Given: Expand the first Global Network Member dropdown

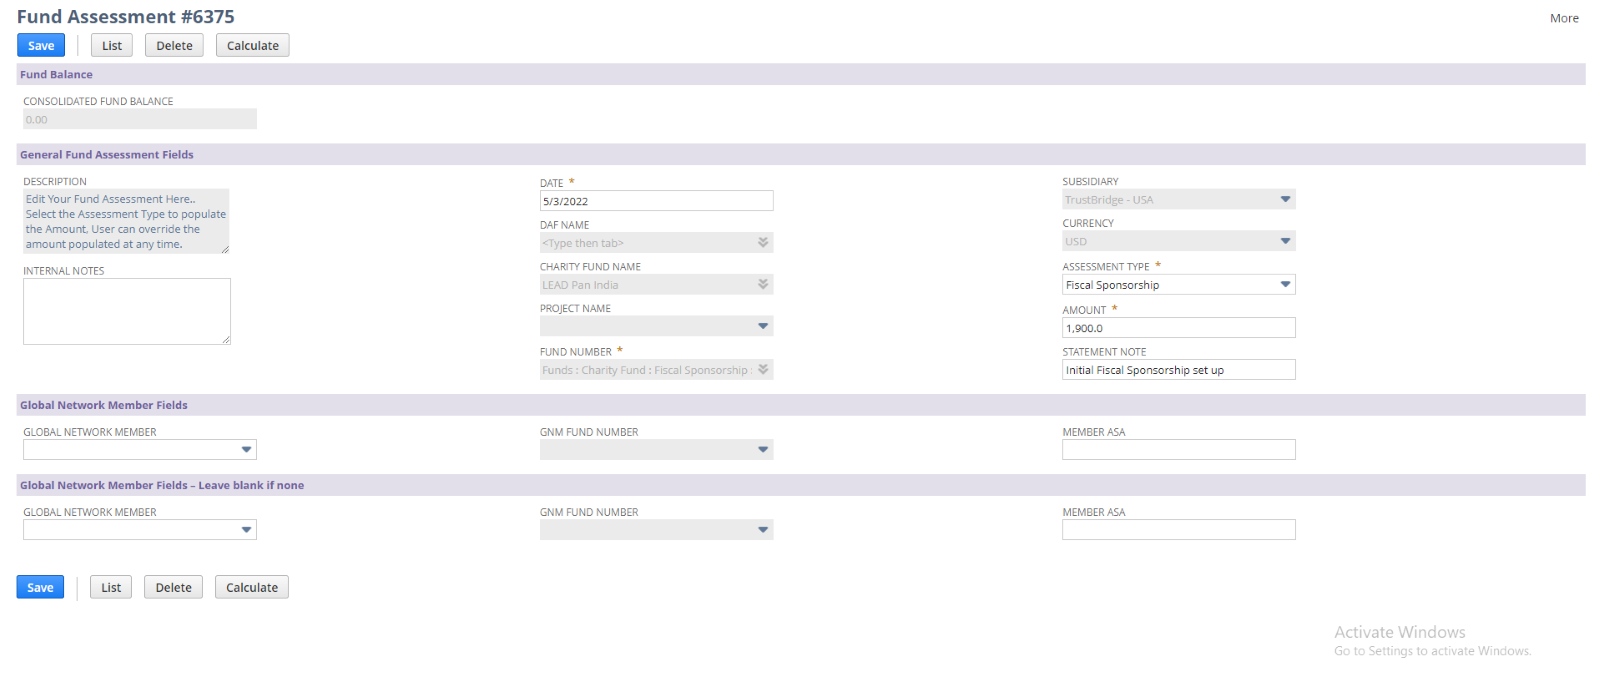Looking at the screenshot, I should [246, 450].
